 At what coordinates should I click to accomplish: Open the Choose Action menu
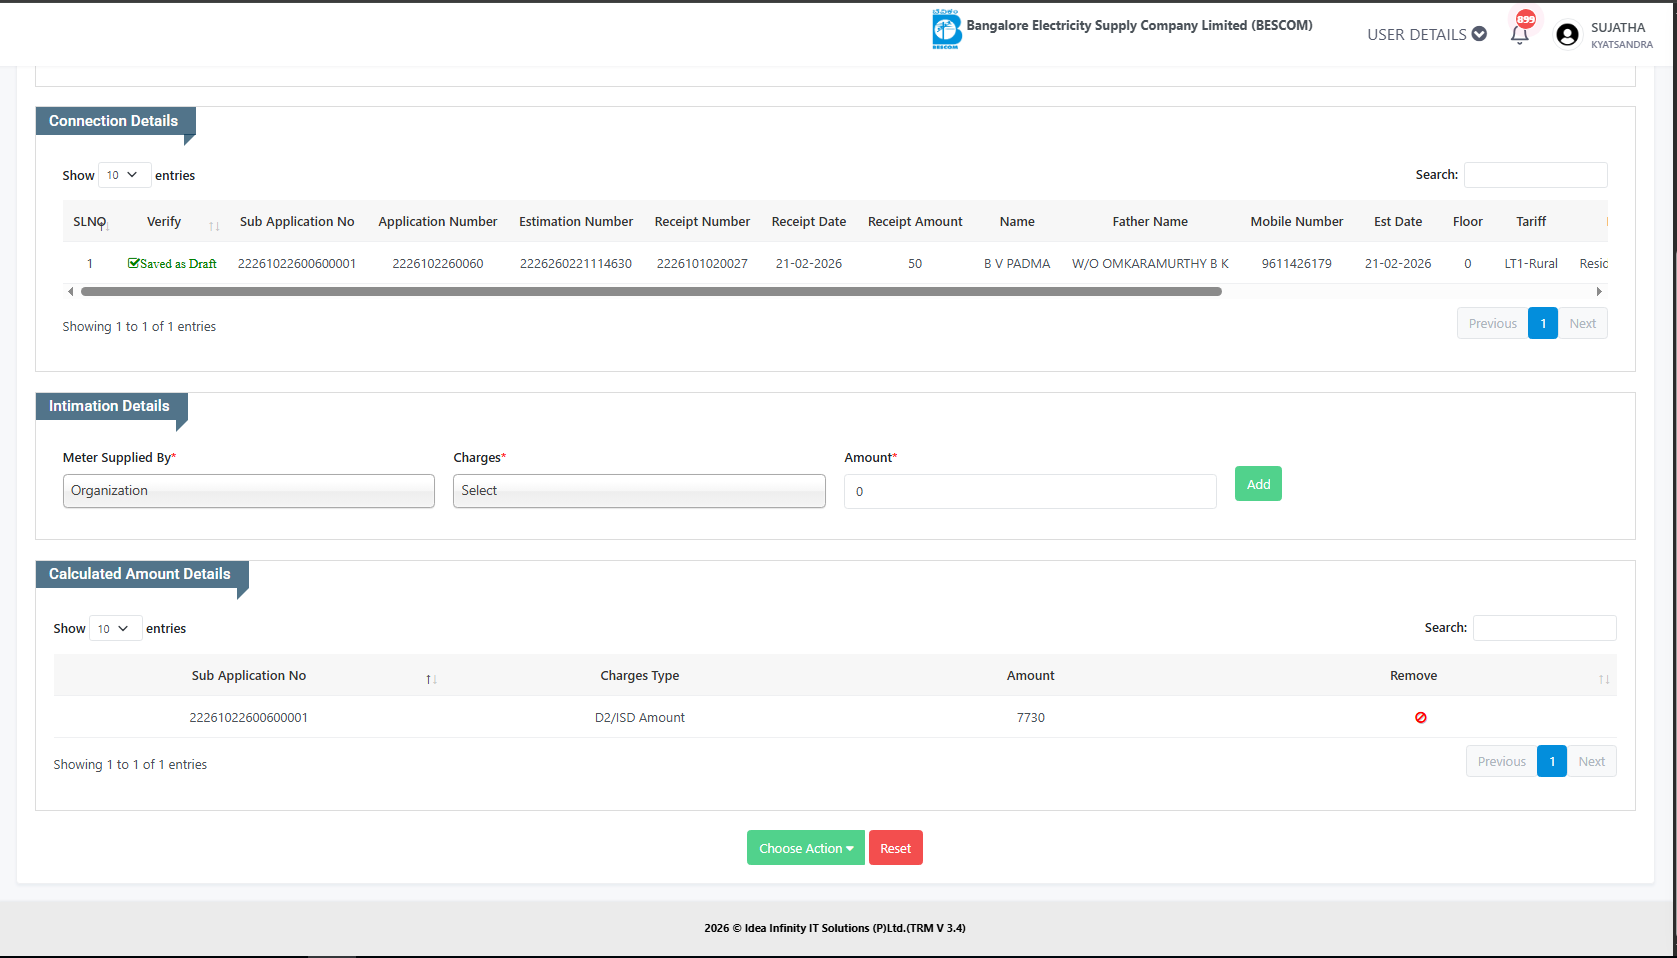[x=805, y=848]
